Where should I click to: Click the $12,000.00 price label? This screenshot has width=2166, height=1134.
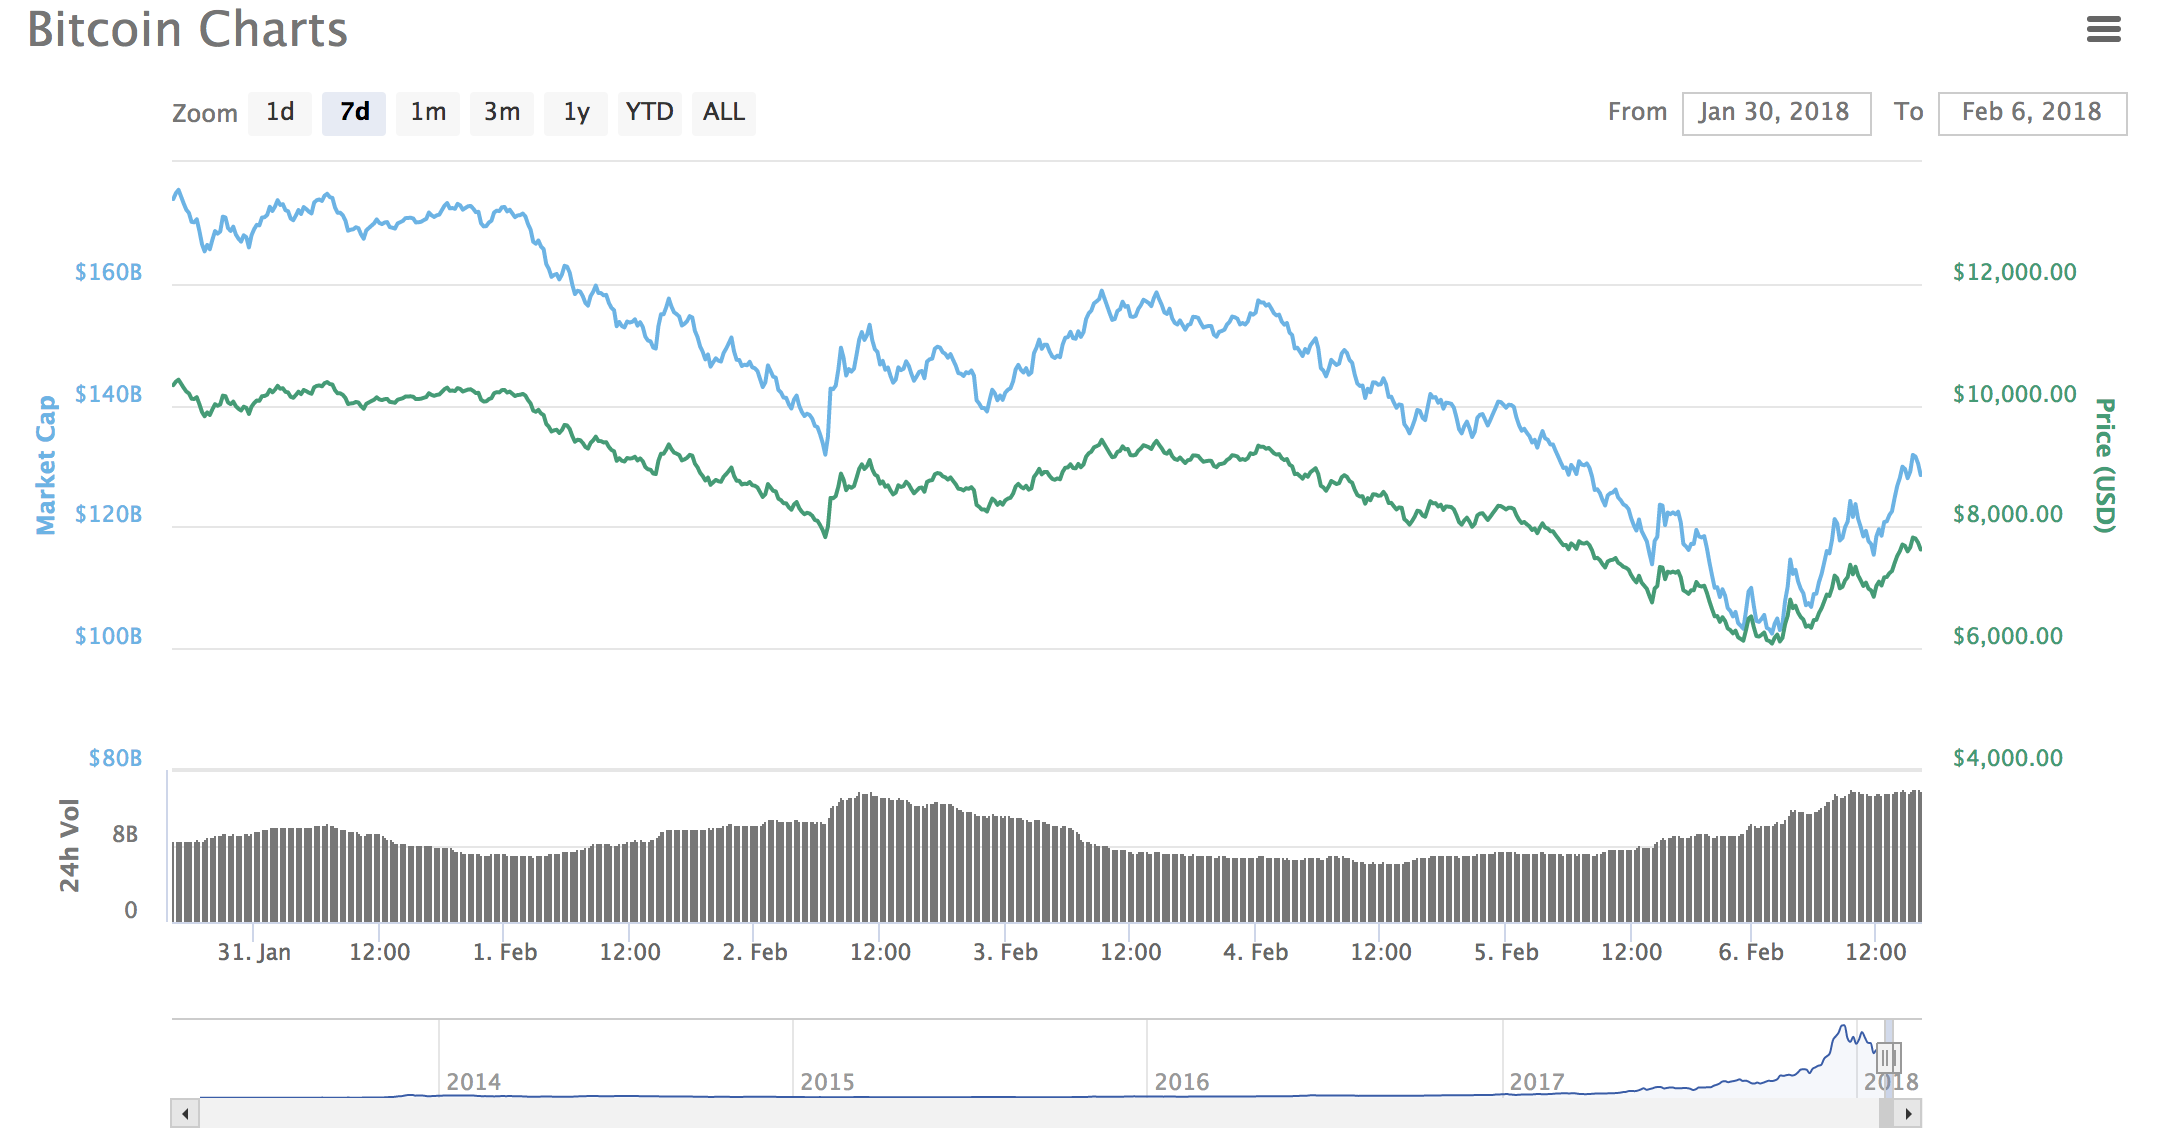[2014, 272]
